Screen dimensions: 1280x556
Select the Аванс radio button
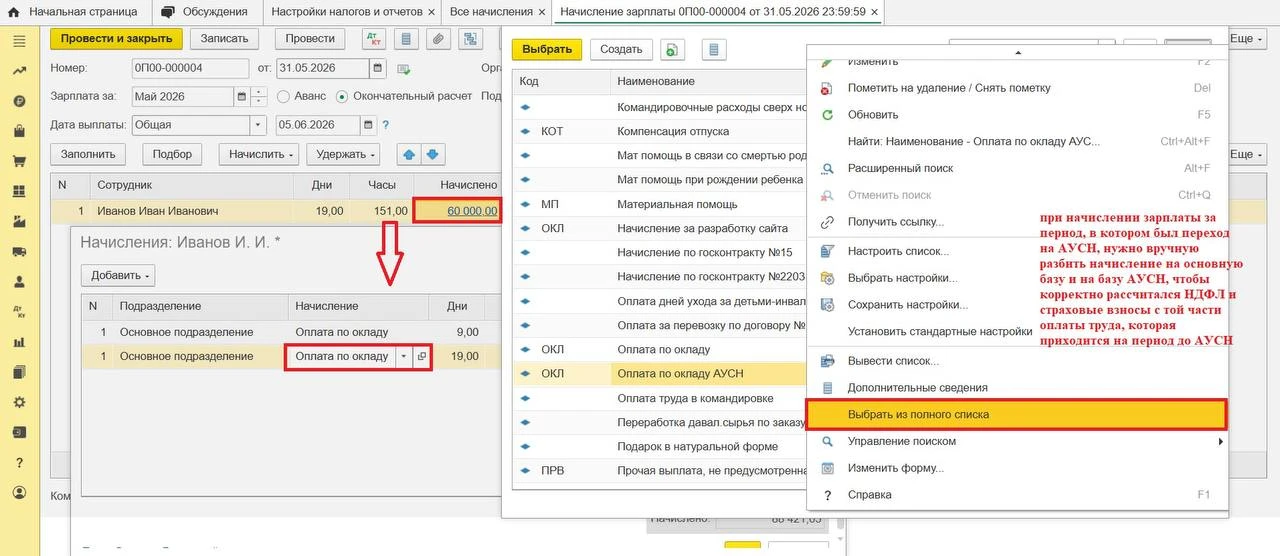pyautogui.click(x=284, y=97)
